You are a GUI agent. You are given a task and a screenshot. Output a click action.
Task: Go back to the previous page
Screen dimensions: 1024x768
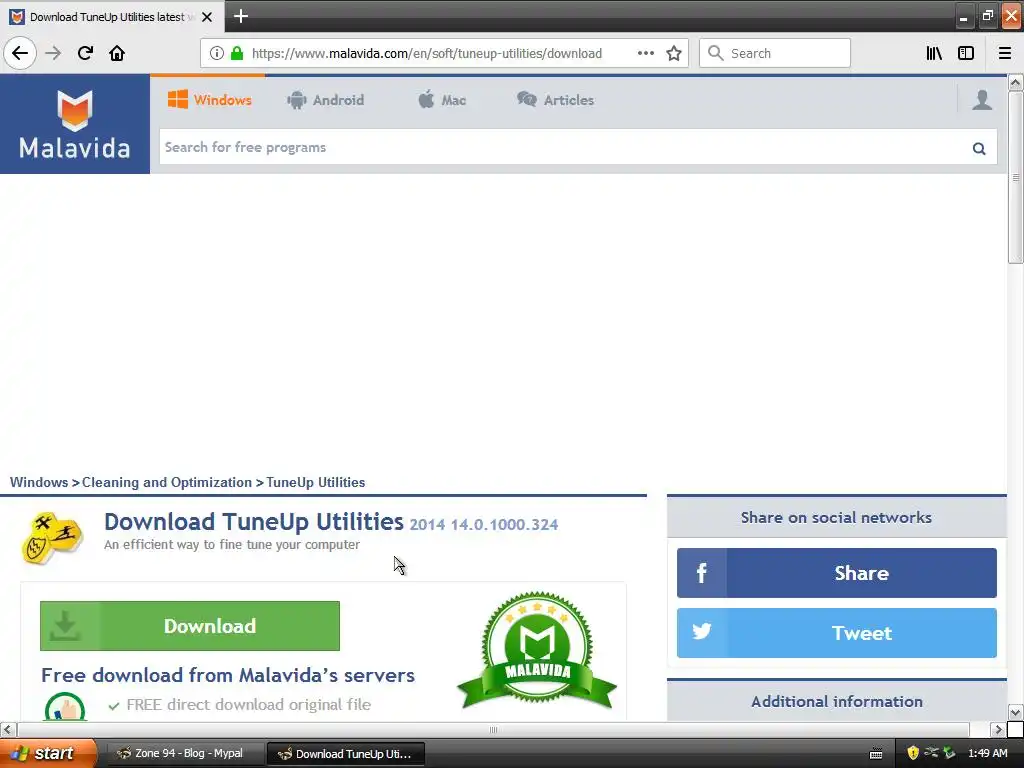pos(20,53)
